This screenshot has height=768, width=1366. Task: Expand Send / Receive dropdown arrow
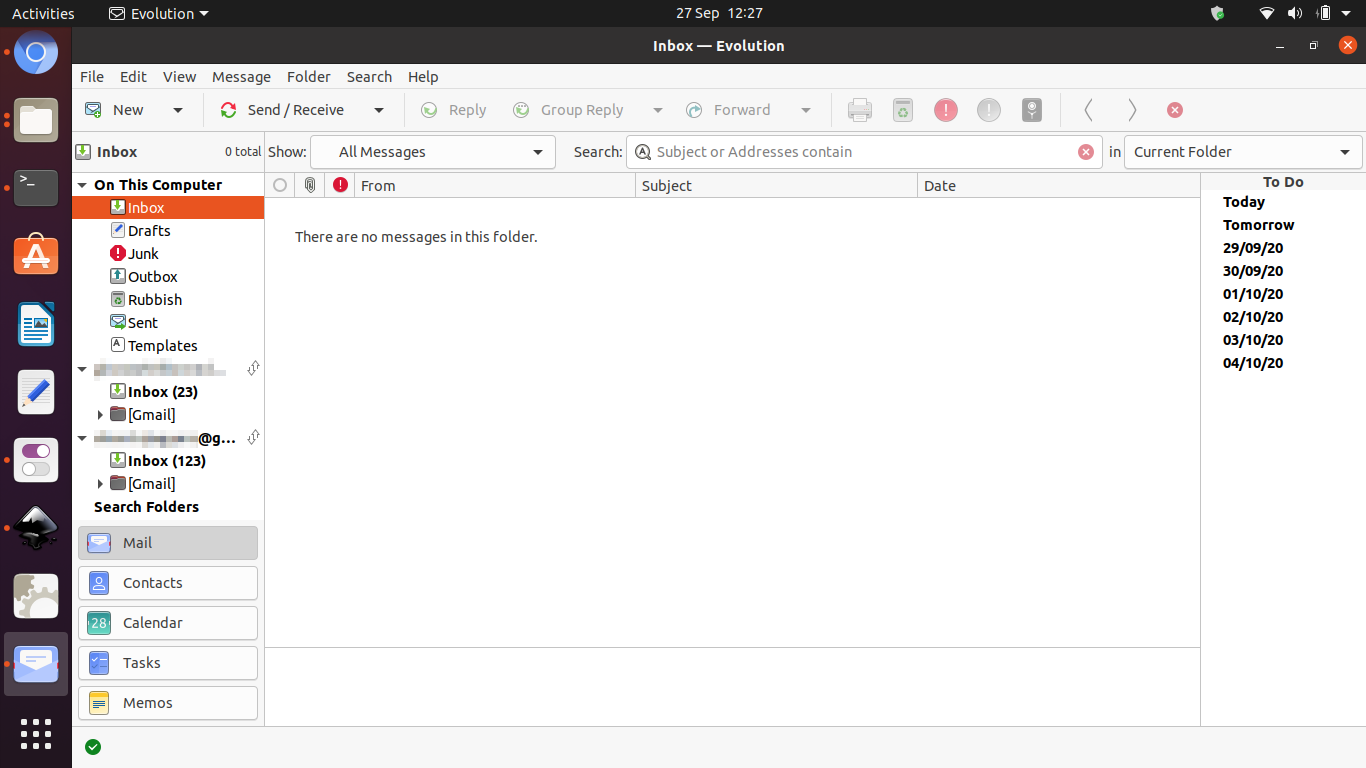tap(379, 110)
